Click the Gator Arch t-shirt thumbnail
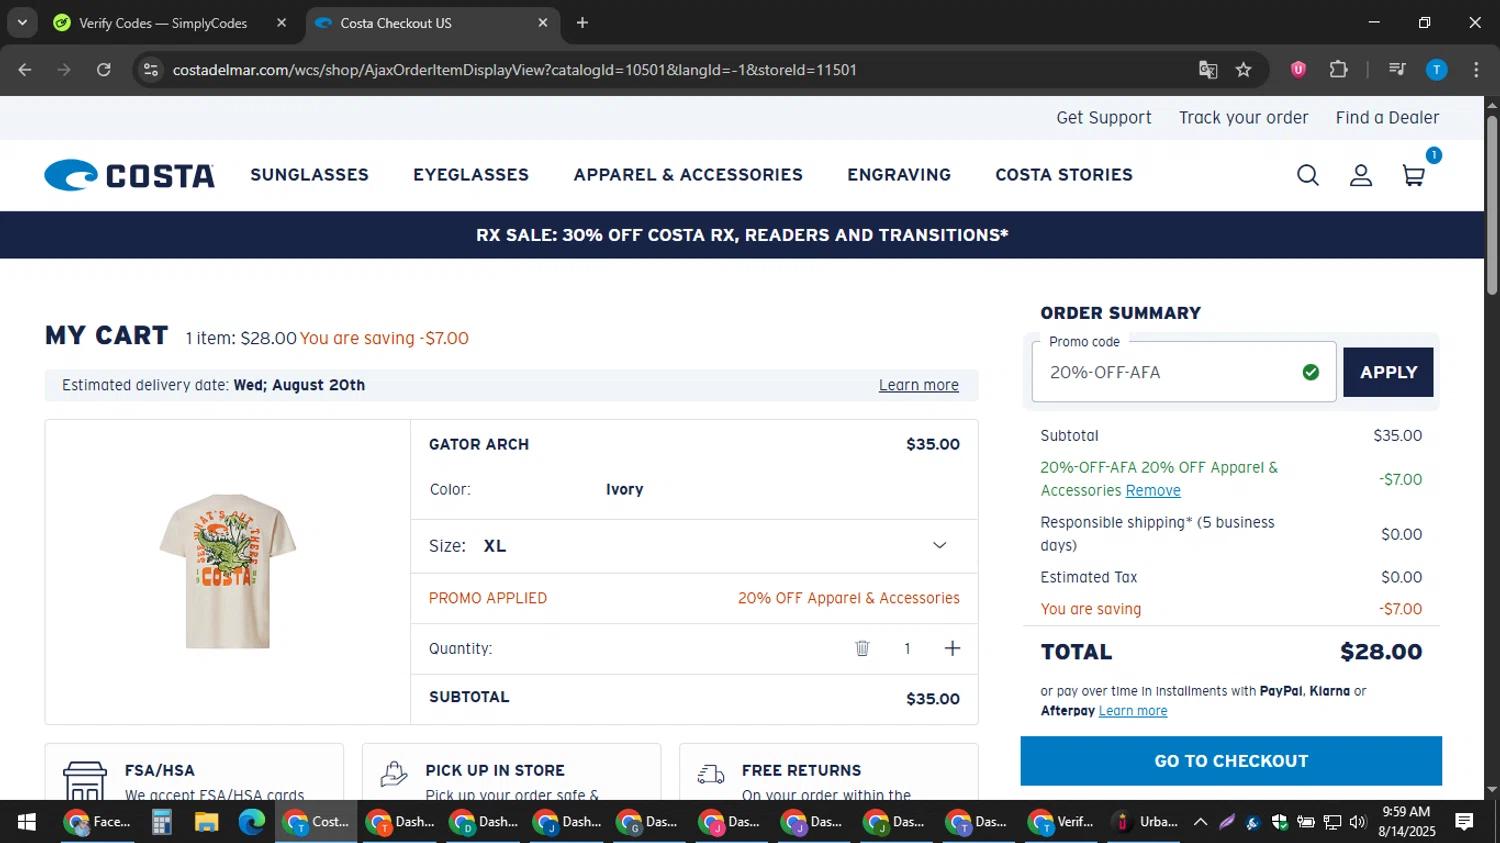This screenshot has height=843, width=1500. coord(228,571)
